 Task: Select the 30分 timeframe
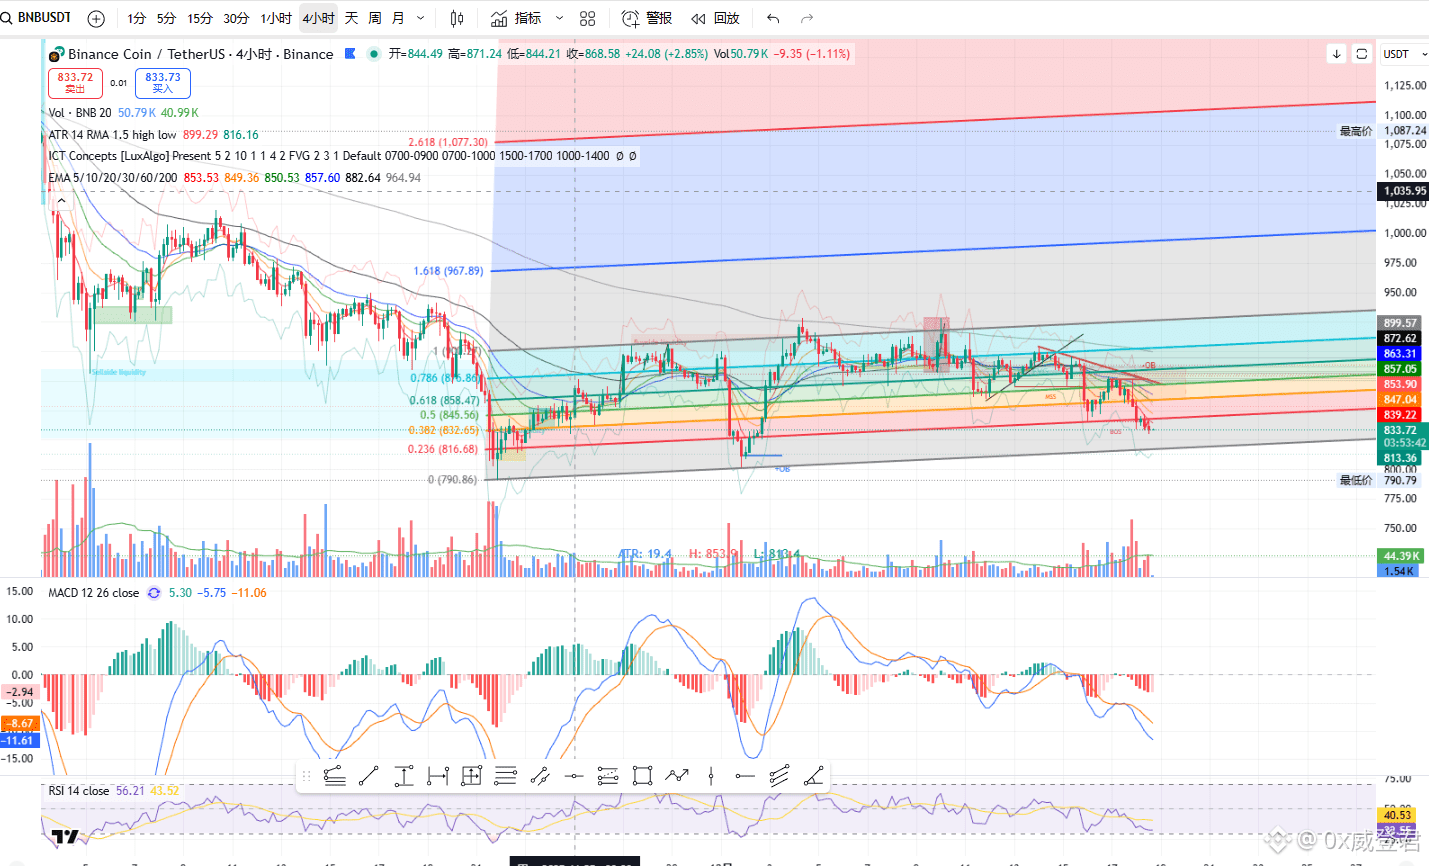[236, 18]
